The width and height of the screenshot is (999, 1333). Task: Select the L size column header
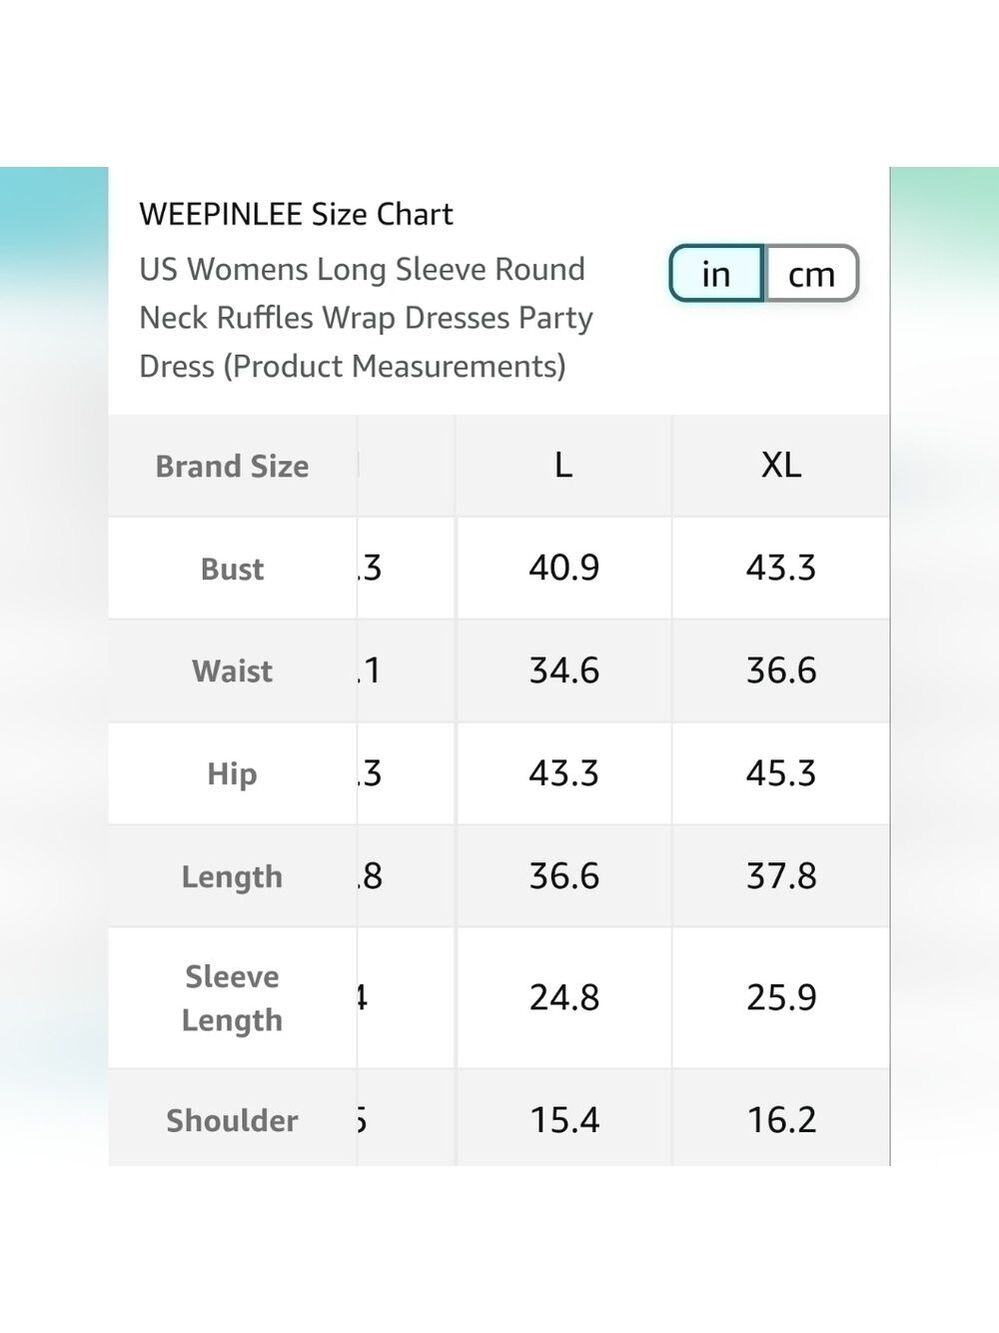coord(564,465)
